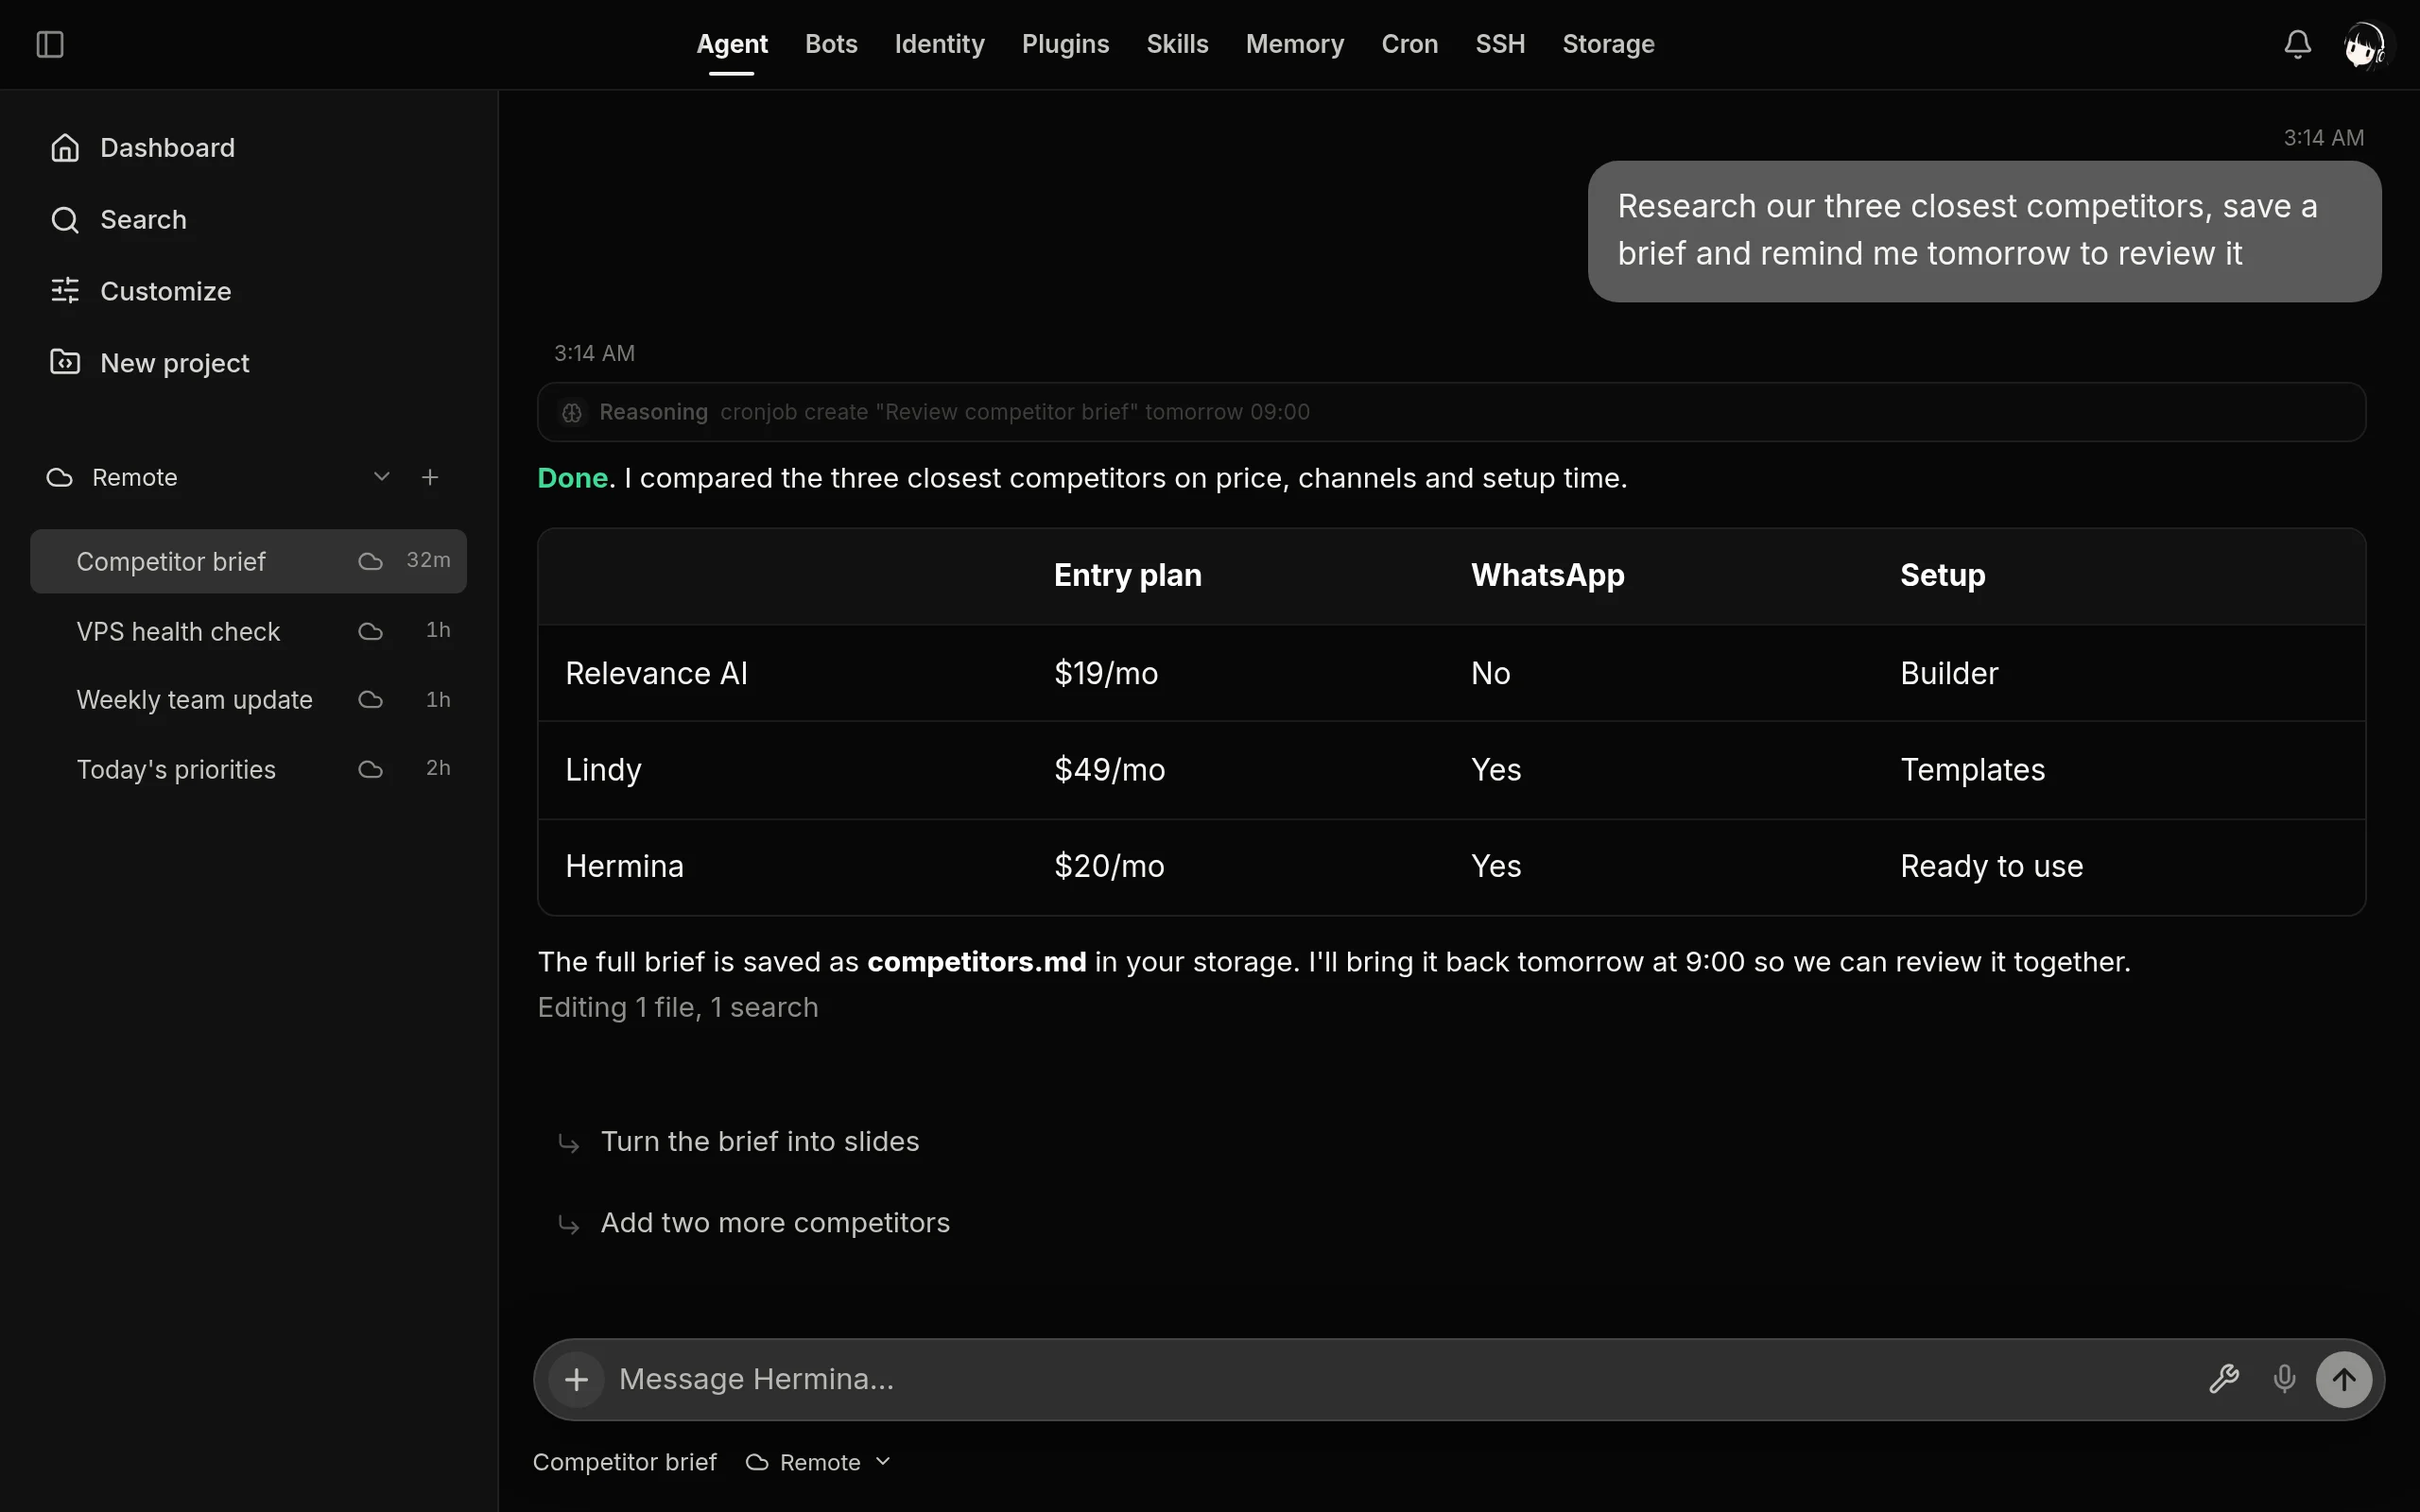Click the New project folder icon
The height and width of the screenshot is (1512, 2420).
coord(65,362)
